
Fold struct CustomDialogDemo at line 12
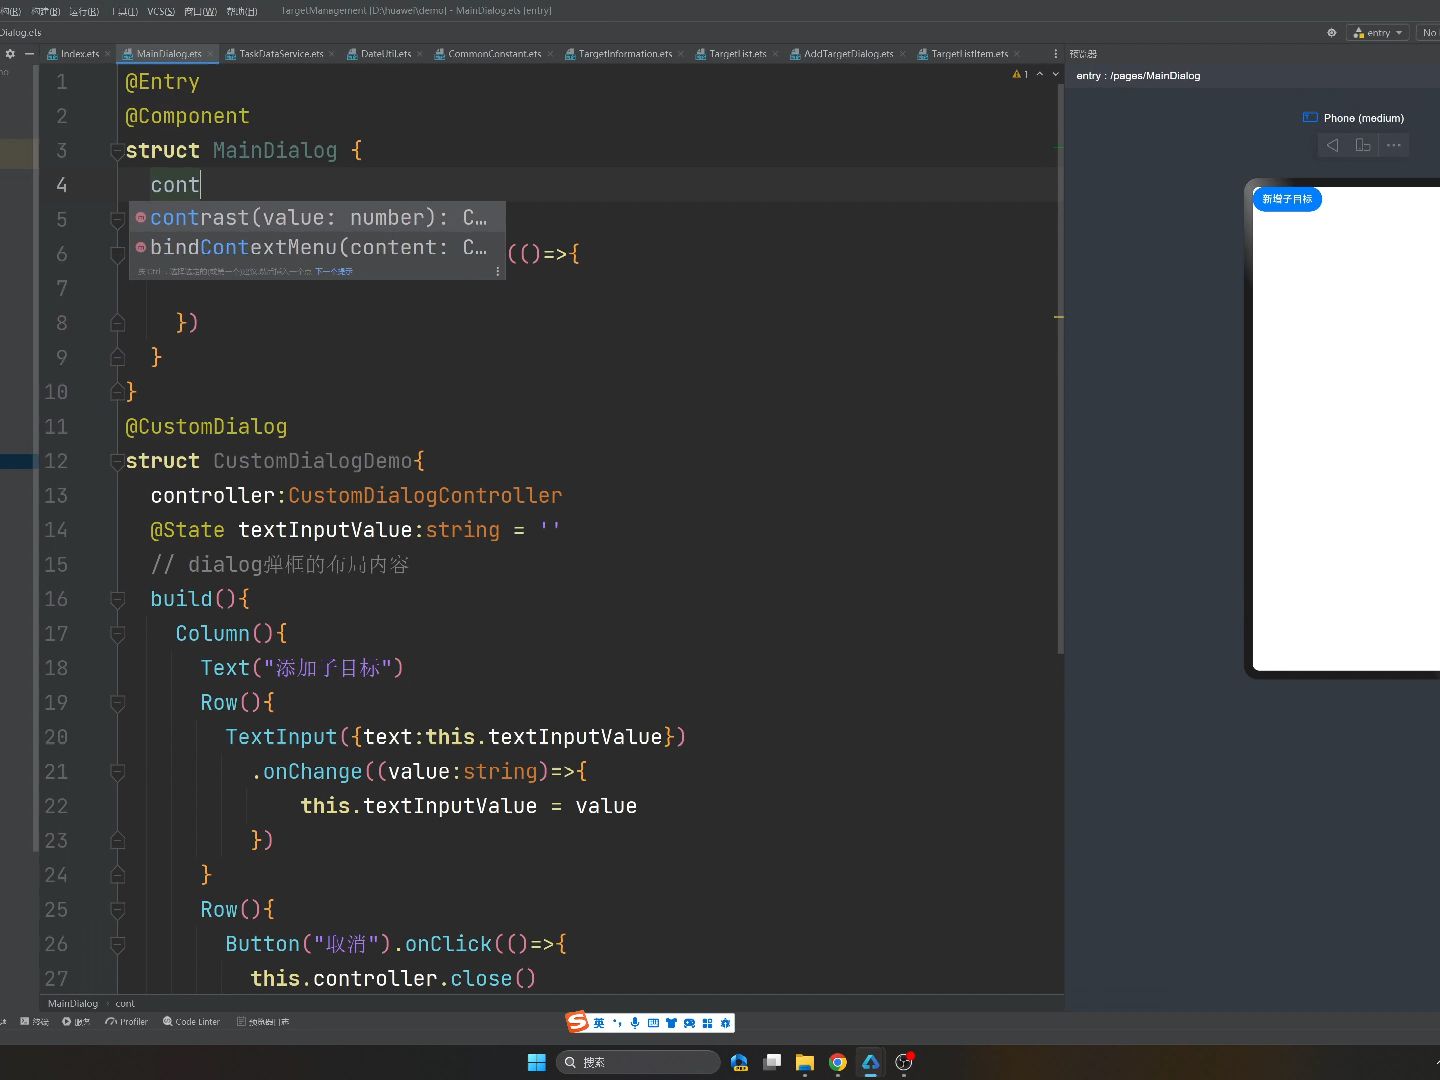(x=117, y=461)
